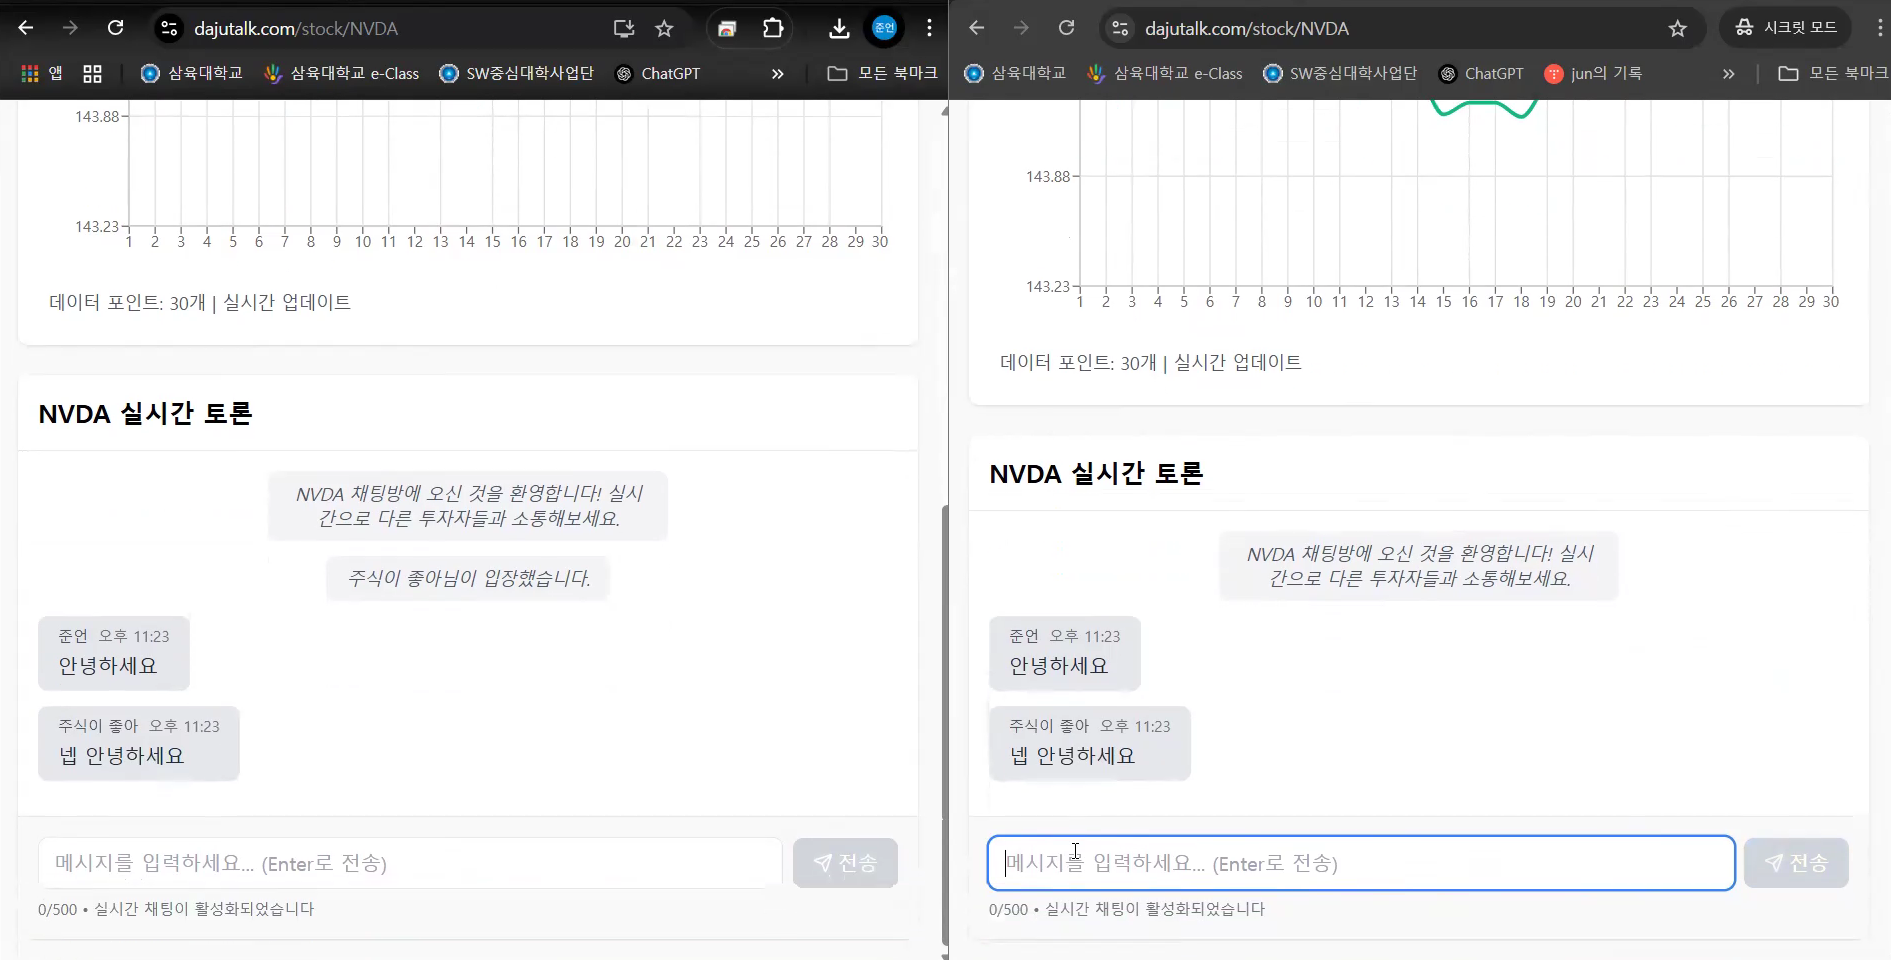Viewport: 1891px width, 960px height.
Task: Click the 0/500 character counter in the right chat
Action: click(1008, 910)
